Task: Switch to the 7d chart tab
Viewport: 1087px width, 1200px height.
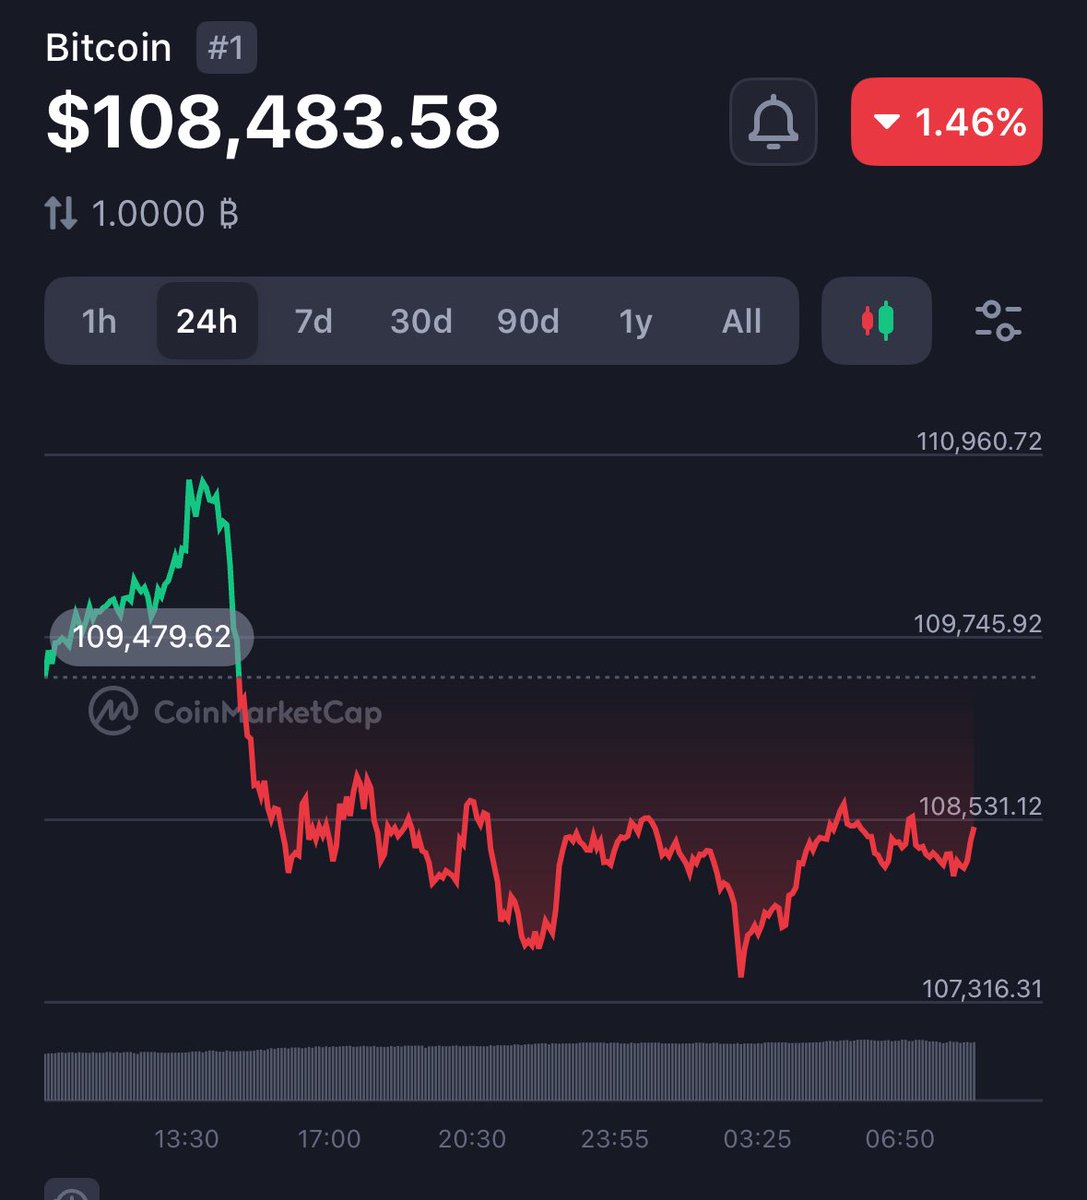Action: (x=311, y=321)
